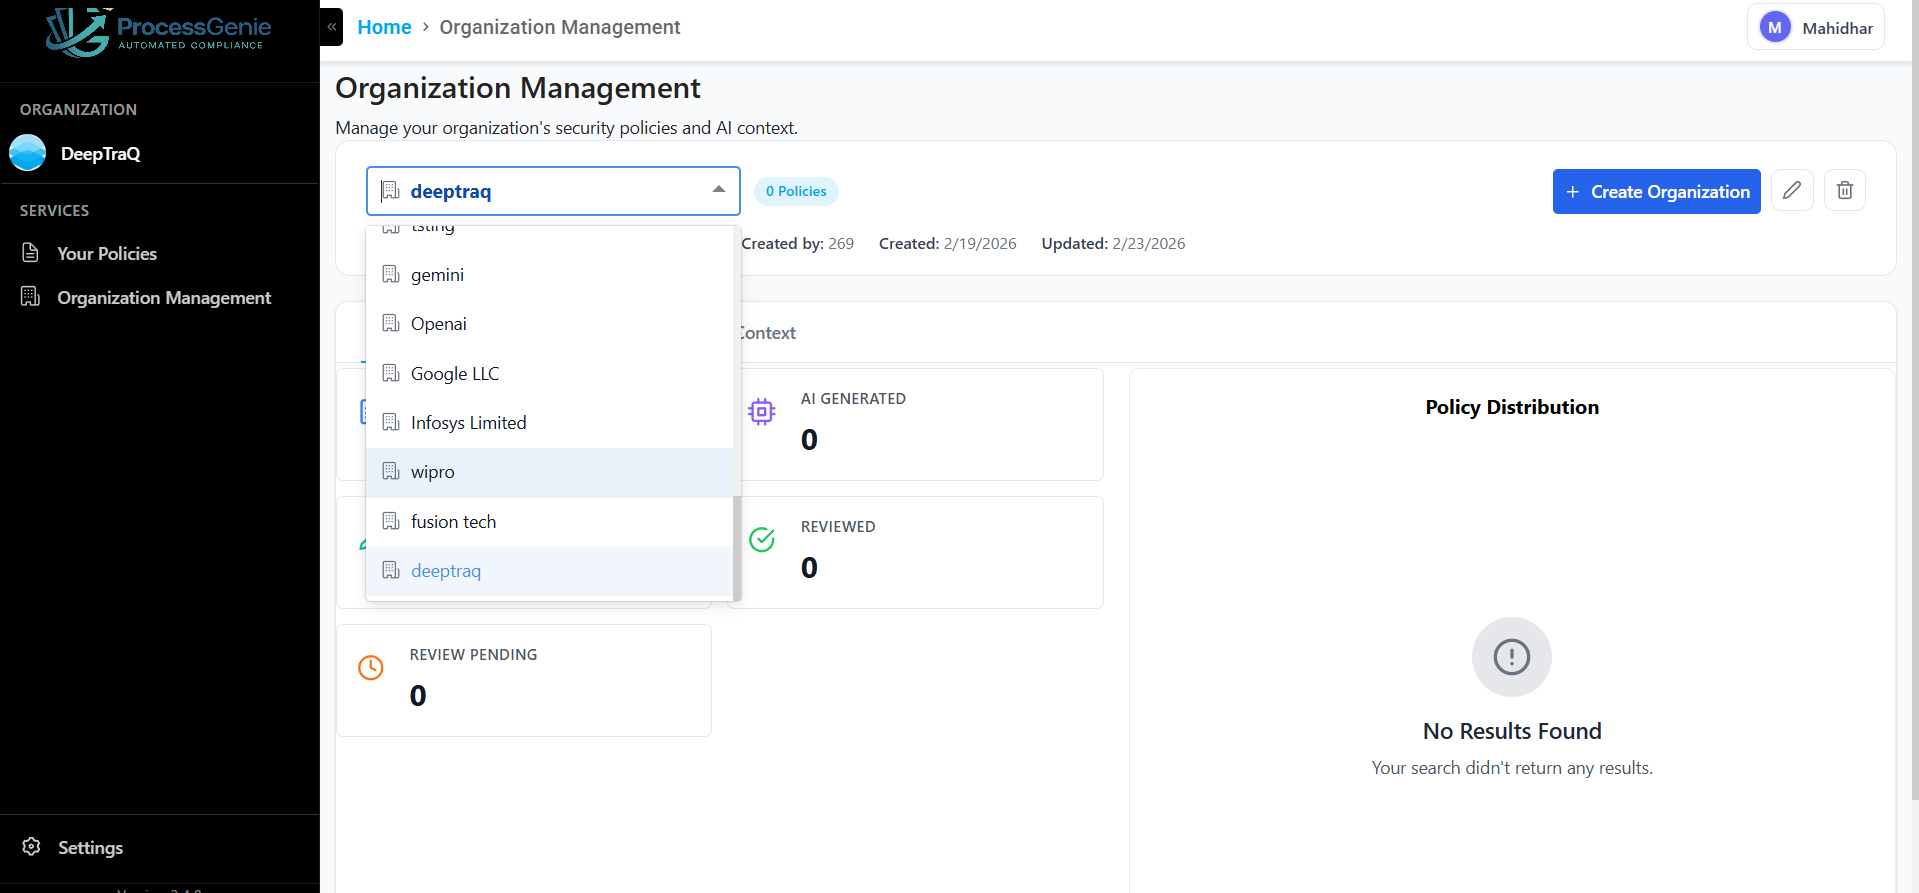The image size is (1919, 893).
Task: Click the DeepTraQ organization name
Action: tap(101, 153)
